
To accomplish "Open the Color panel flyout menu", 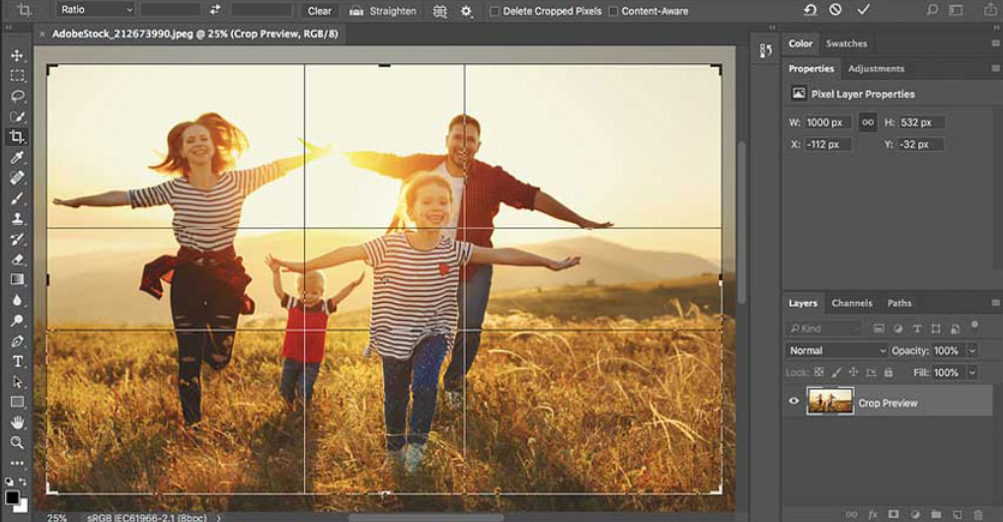I will pyautogui.click(x=995, y=43).
